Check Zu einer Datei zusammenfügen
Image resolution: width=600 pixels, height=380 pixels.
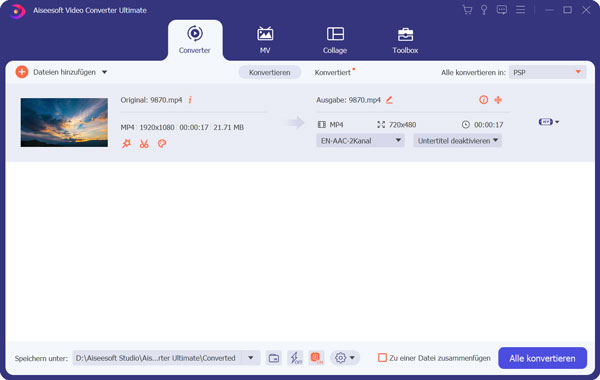pyautogui.click(x=382, y=358)
